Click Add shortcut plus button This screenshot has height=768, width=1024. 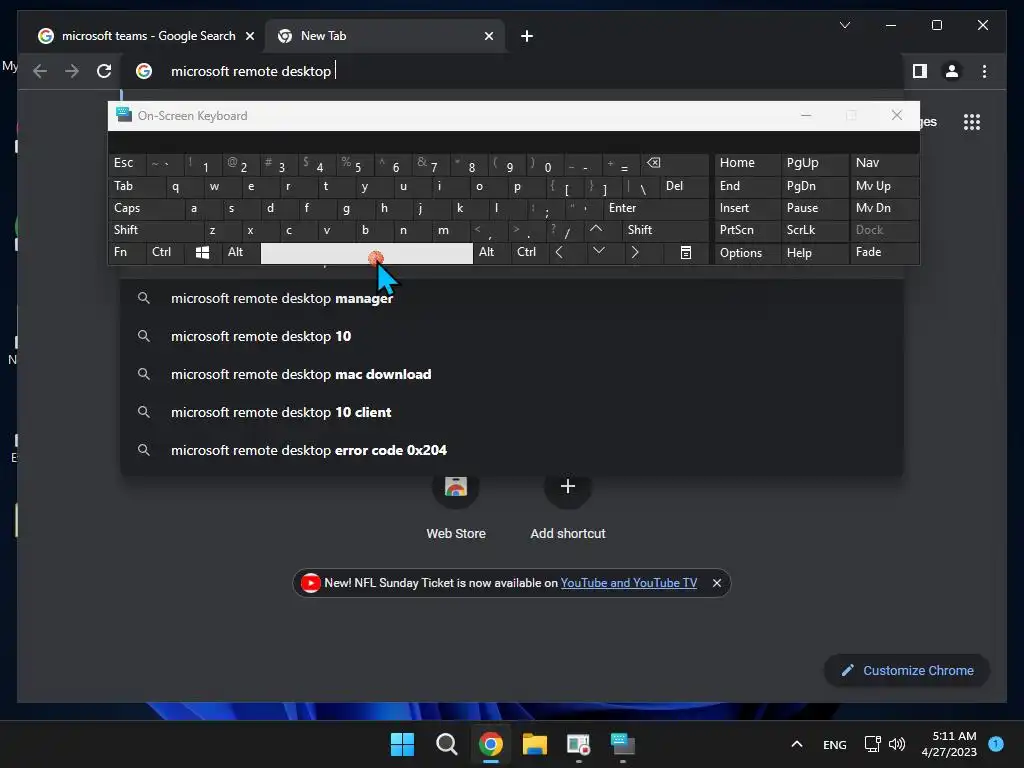pos(568,487)
